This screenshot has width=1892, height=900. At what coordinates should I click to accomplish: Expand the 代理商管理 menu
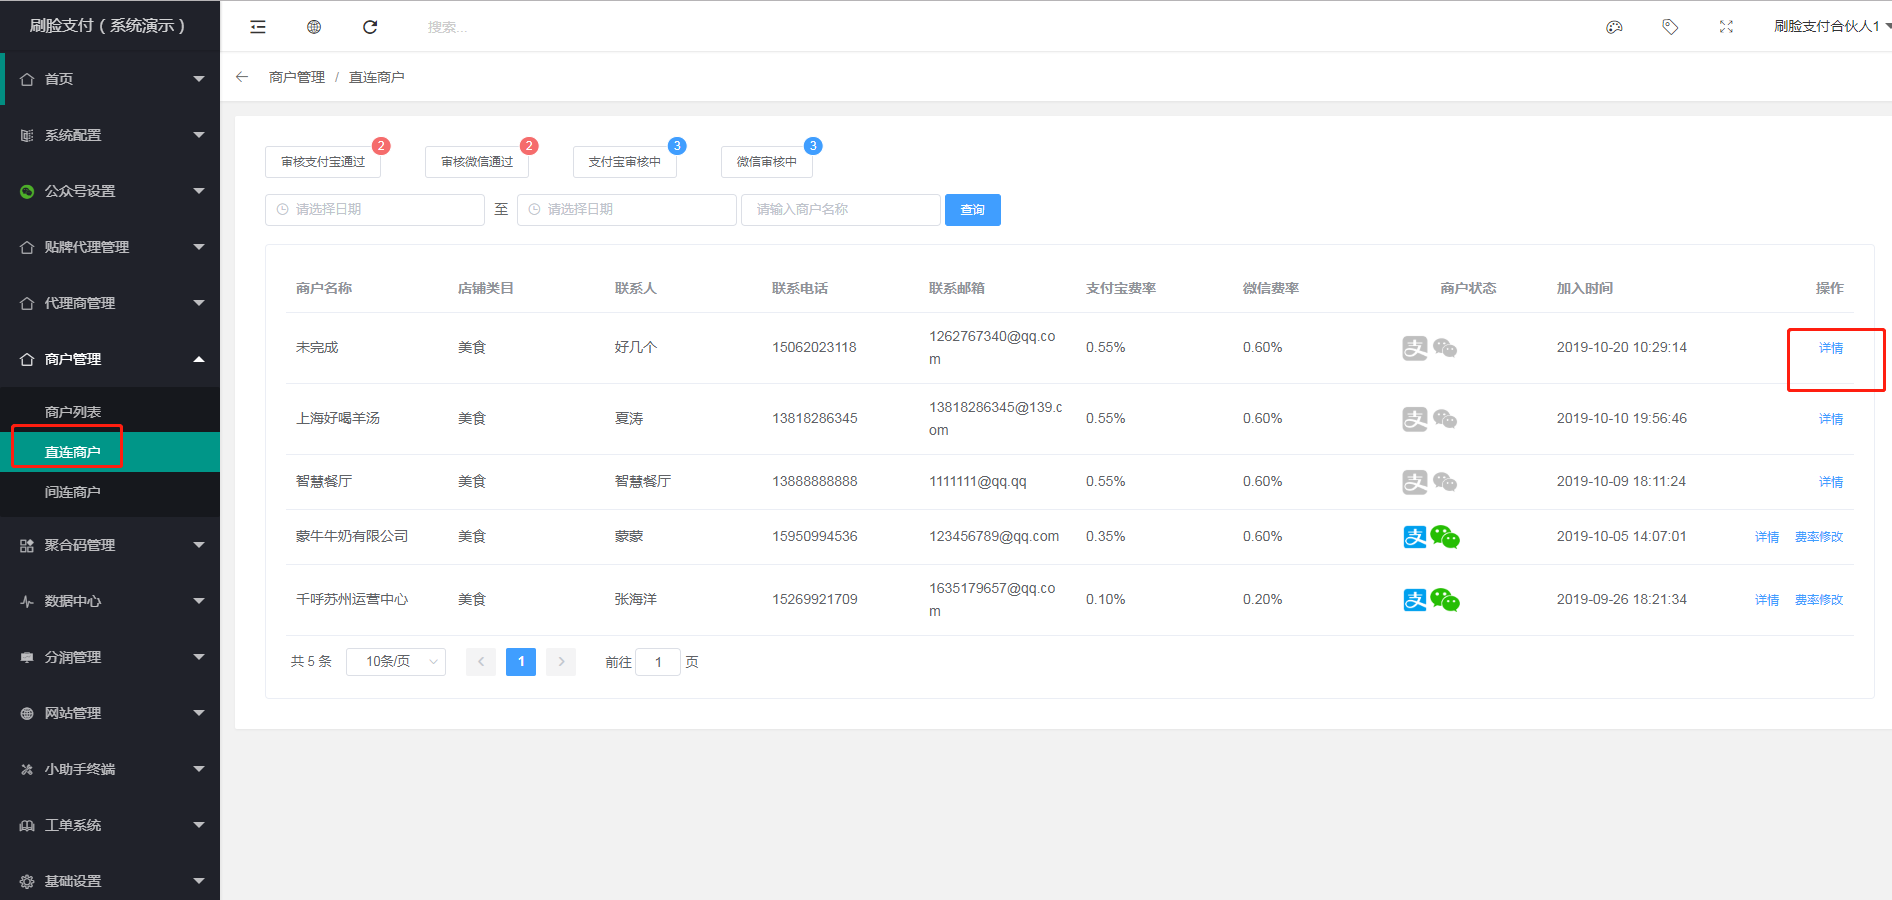coord(199,303)
